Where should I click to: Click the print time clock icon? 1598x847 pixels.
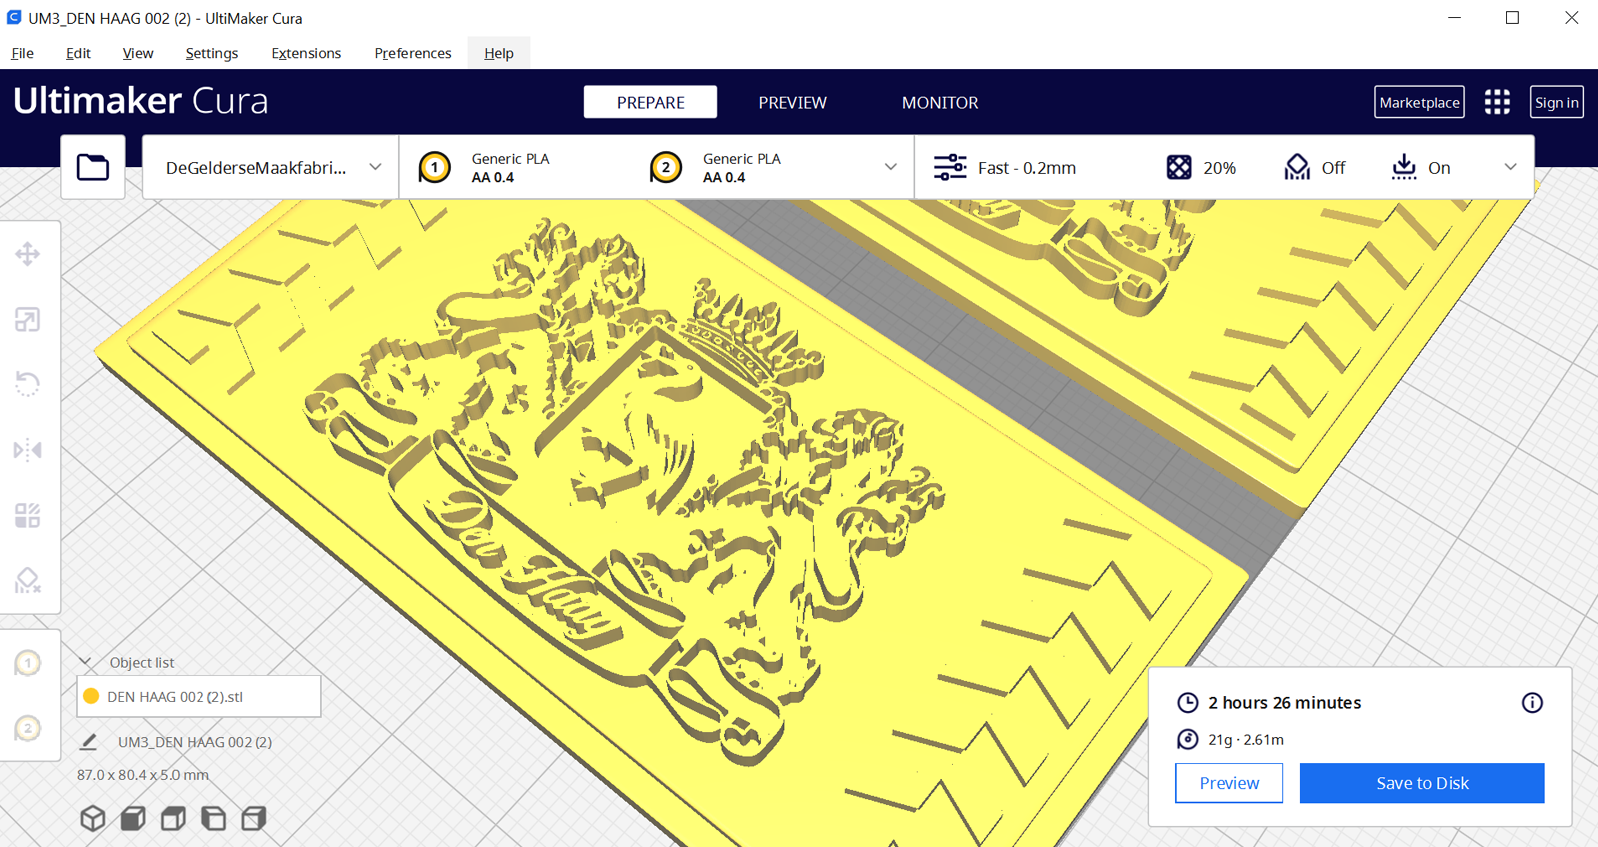click(1187, 703)
